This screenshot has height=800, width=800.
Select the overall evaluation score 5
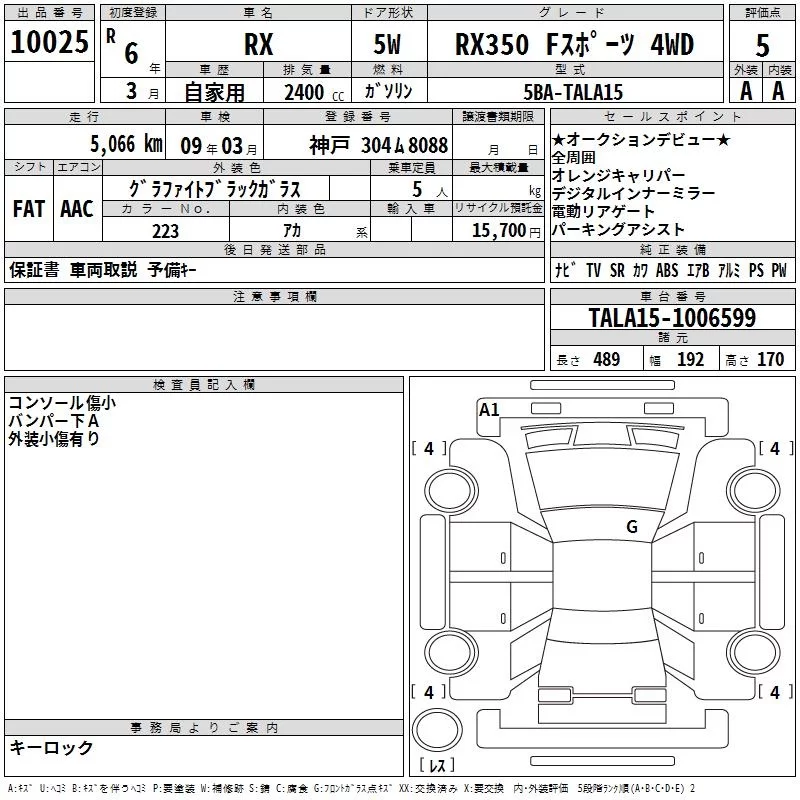click(762, 46)
